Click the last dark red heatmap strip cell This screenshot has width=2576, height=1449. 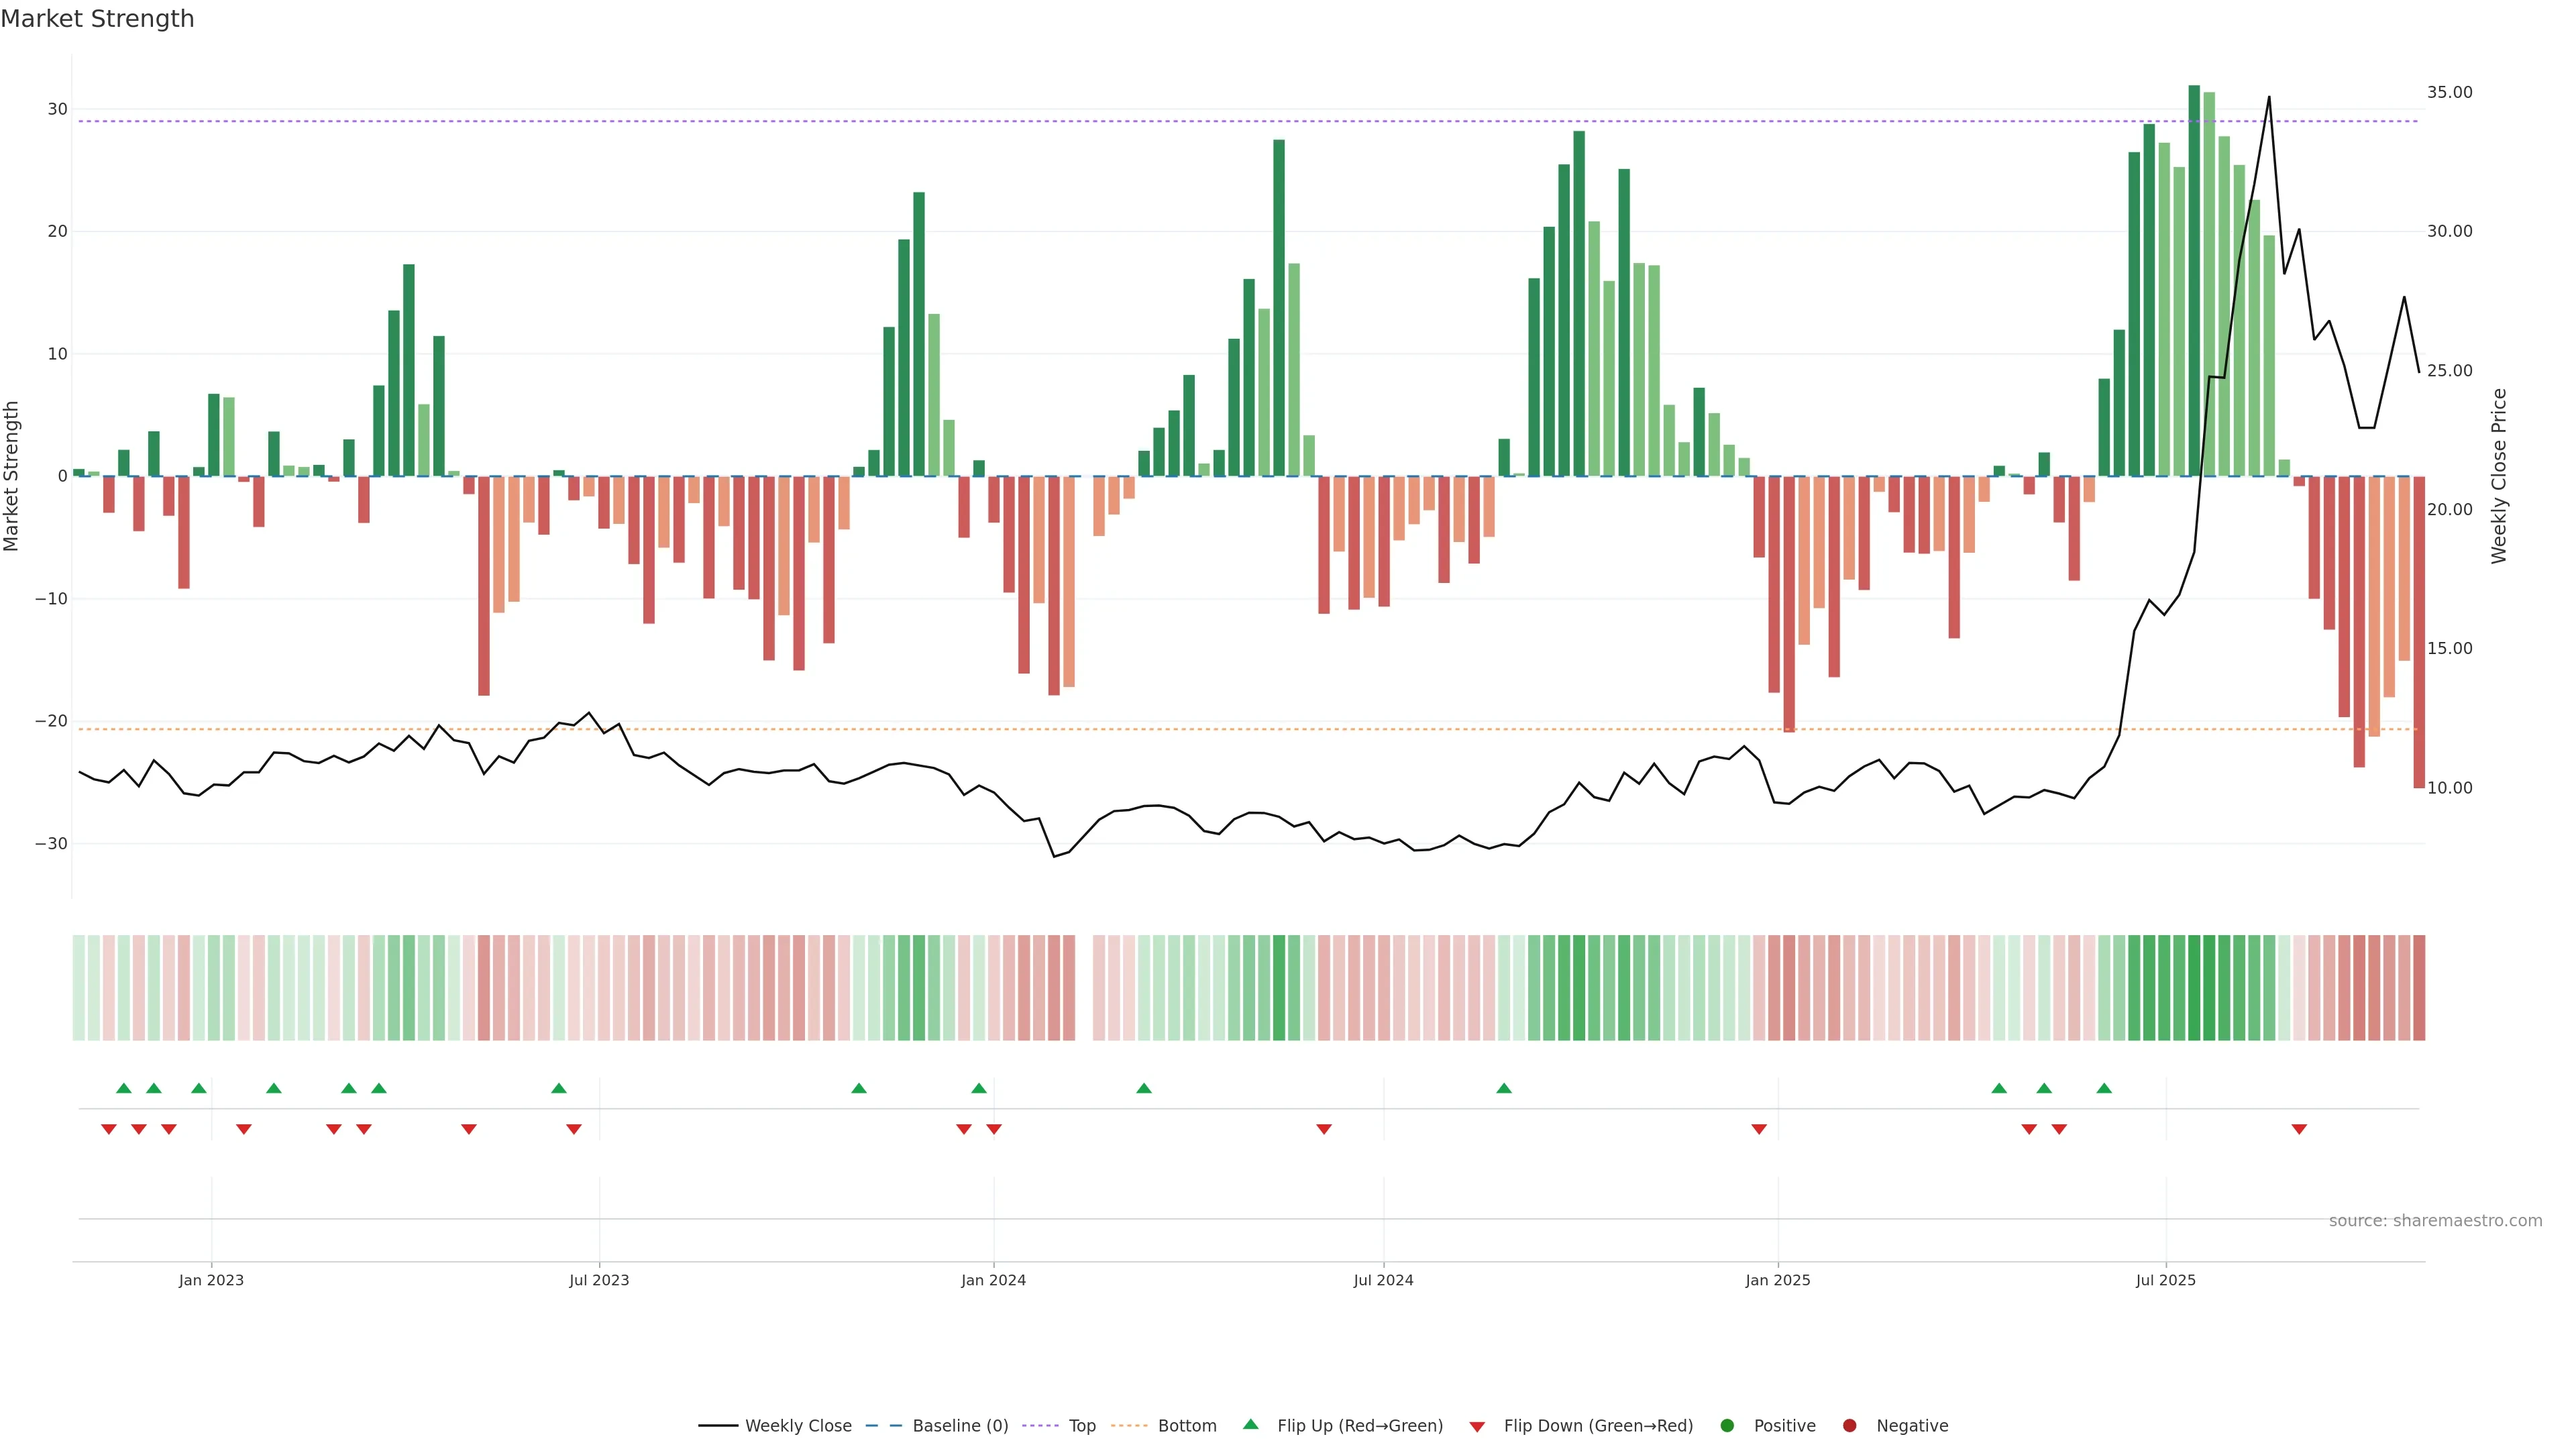2419,988
